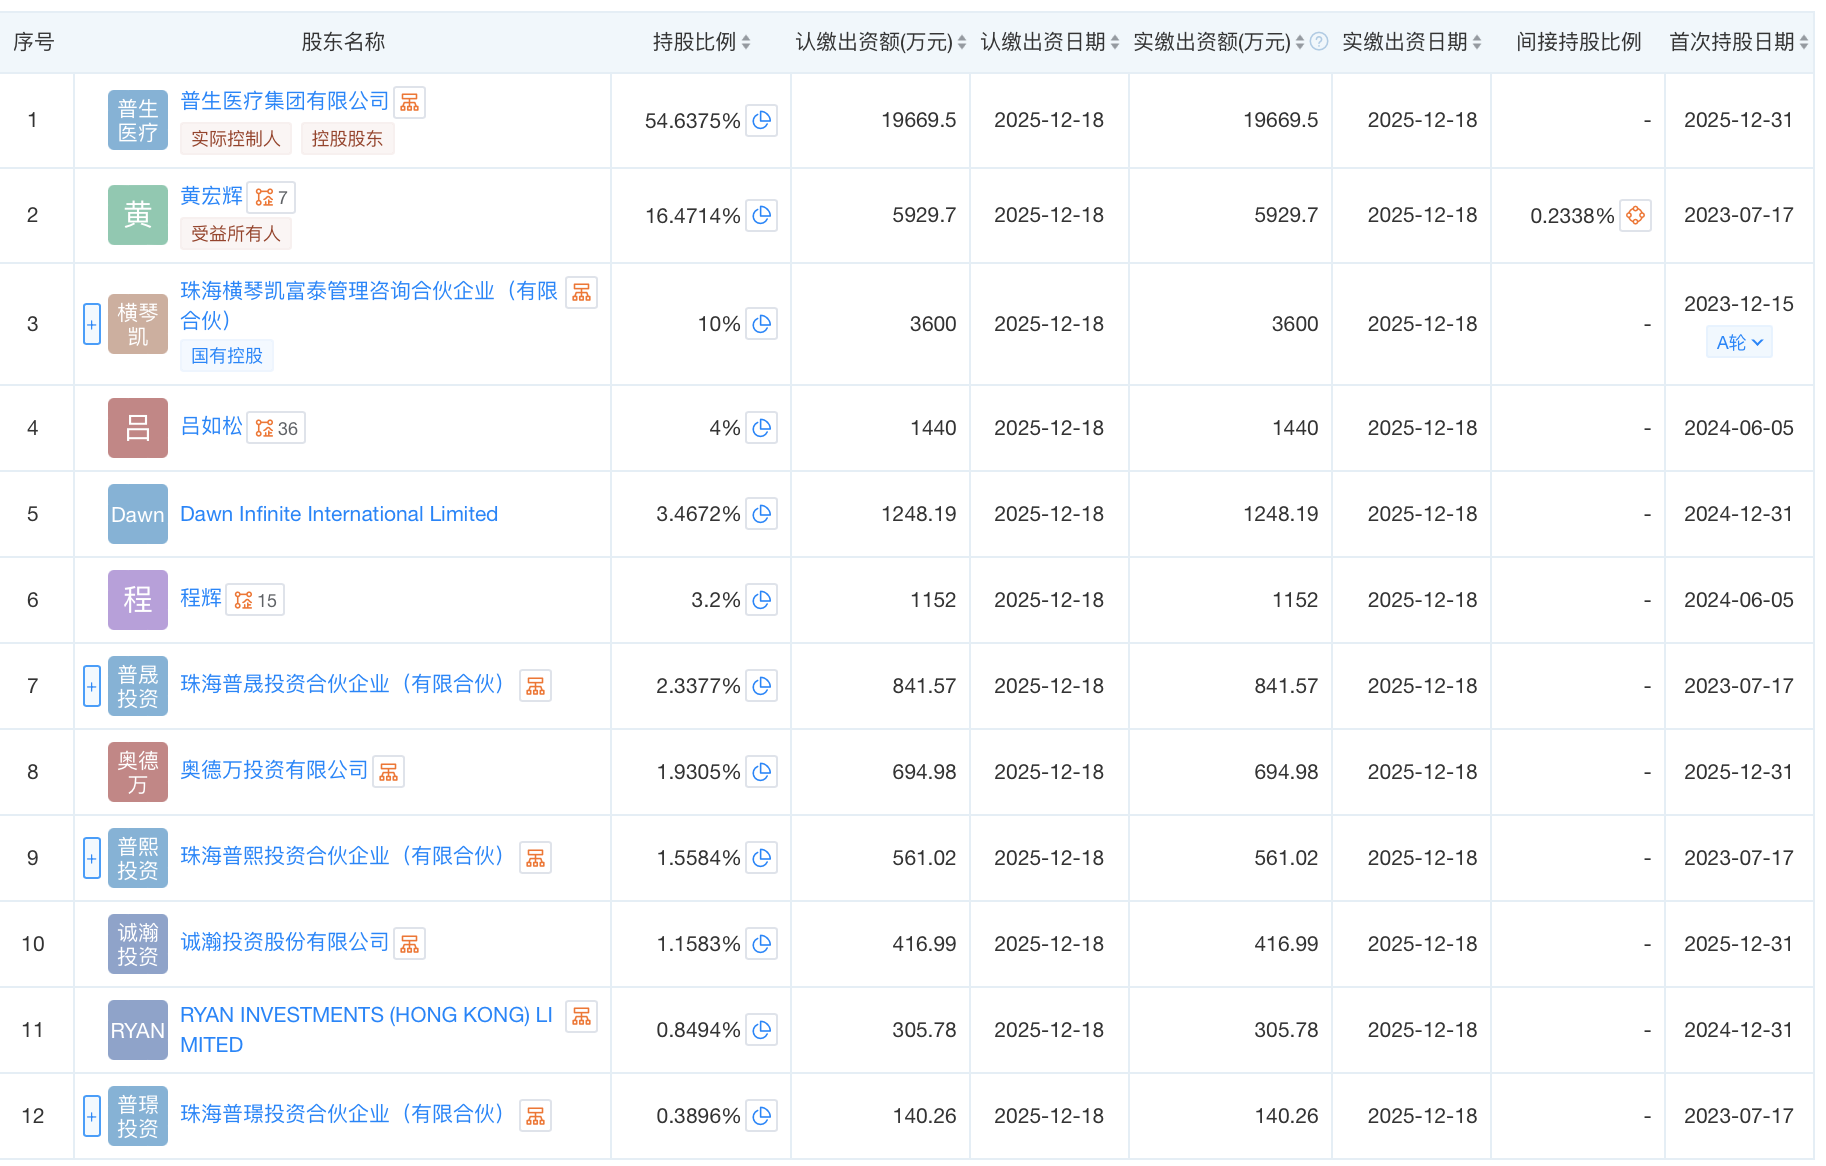Open shareholding pie chart for 黄宏辉 row
This screenshot has height=1166, width=1826.
pyautogui.click(x=762, y=215)
